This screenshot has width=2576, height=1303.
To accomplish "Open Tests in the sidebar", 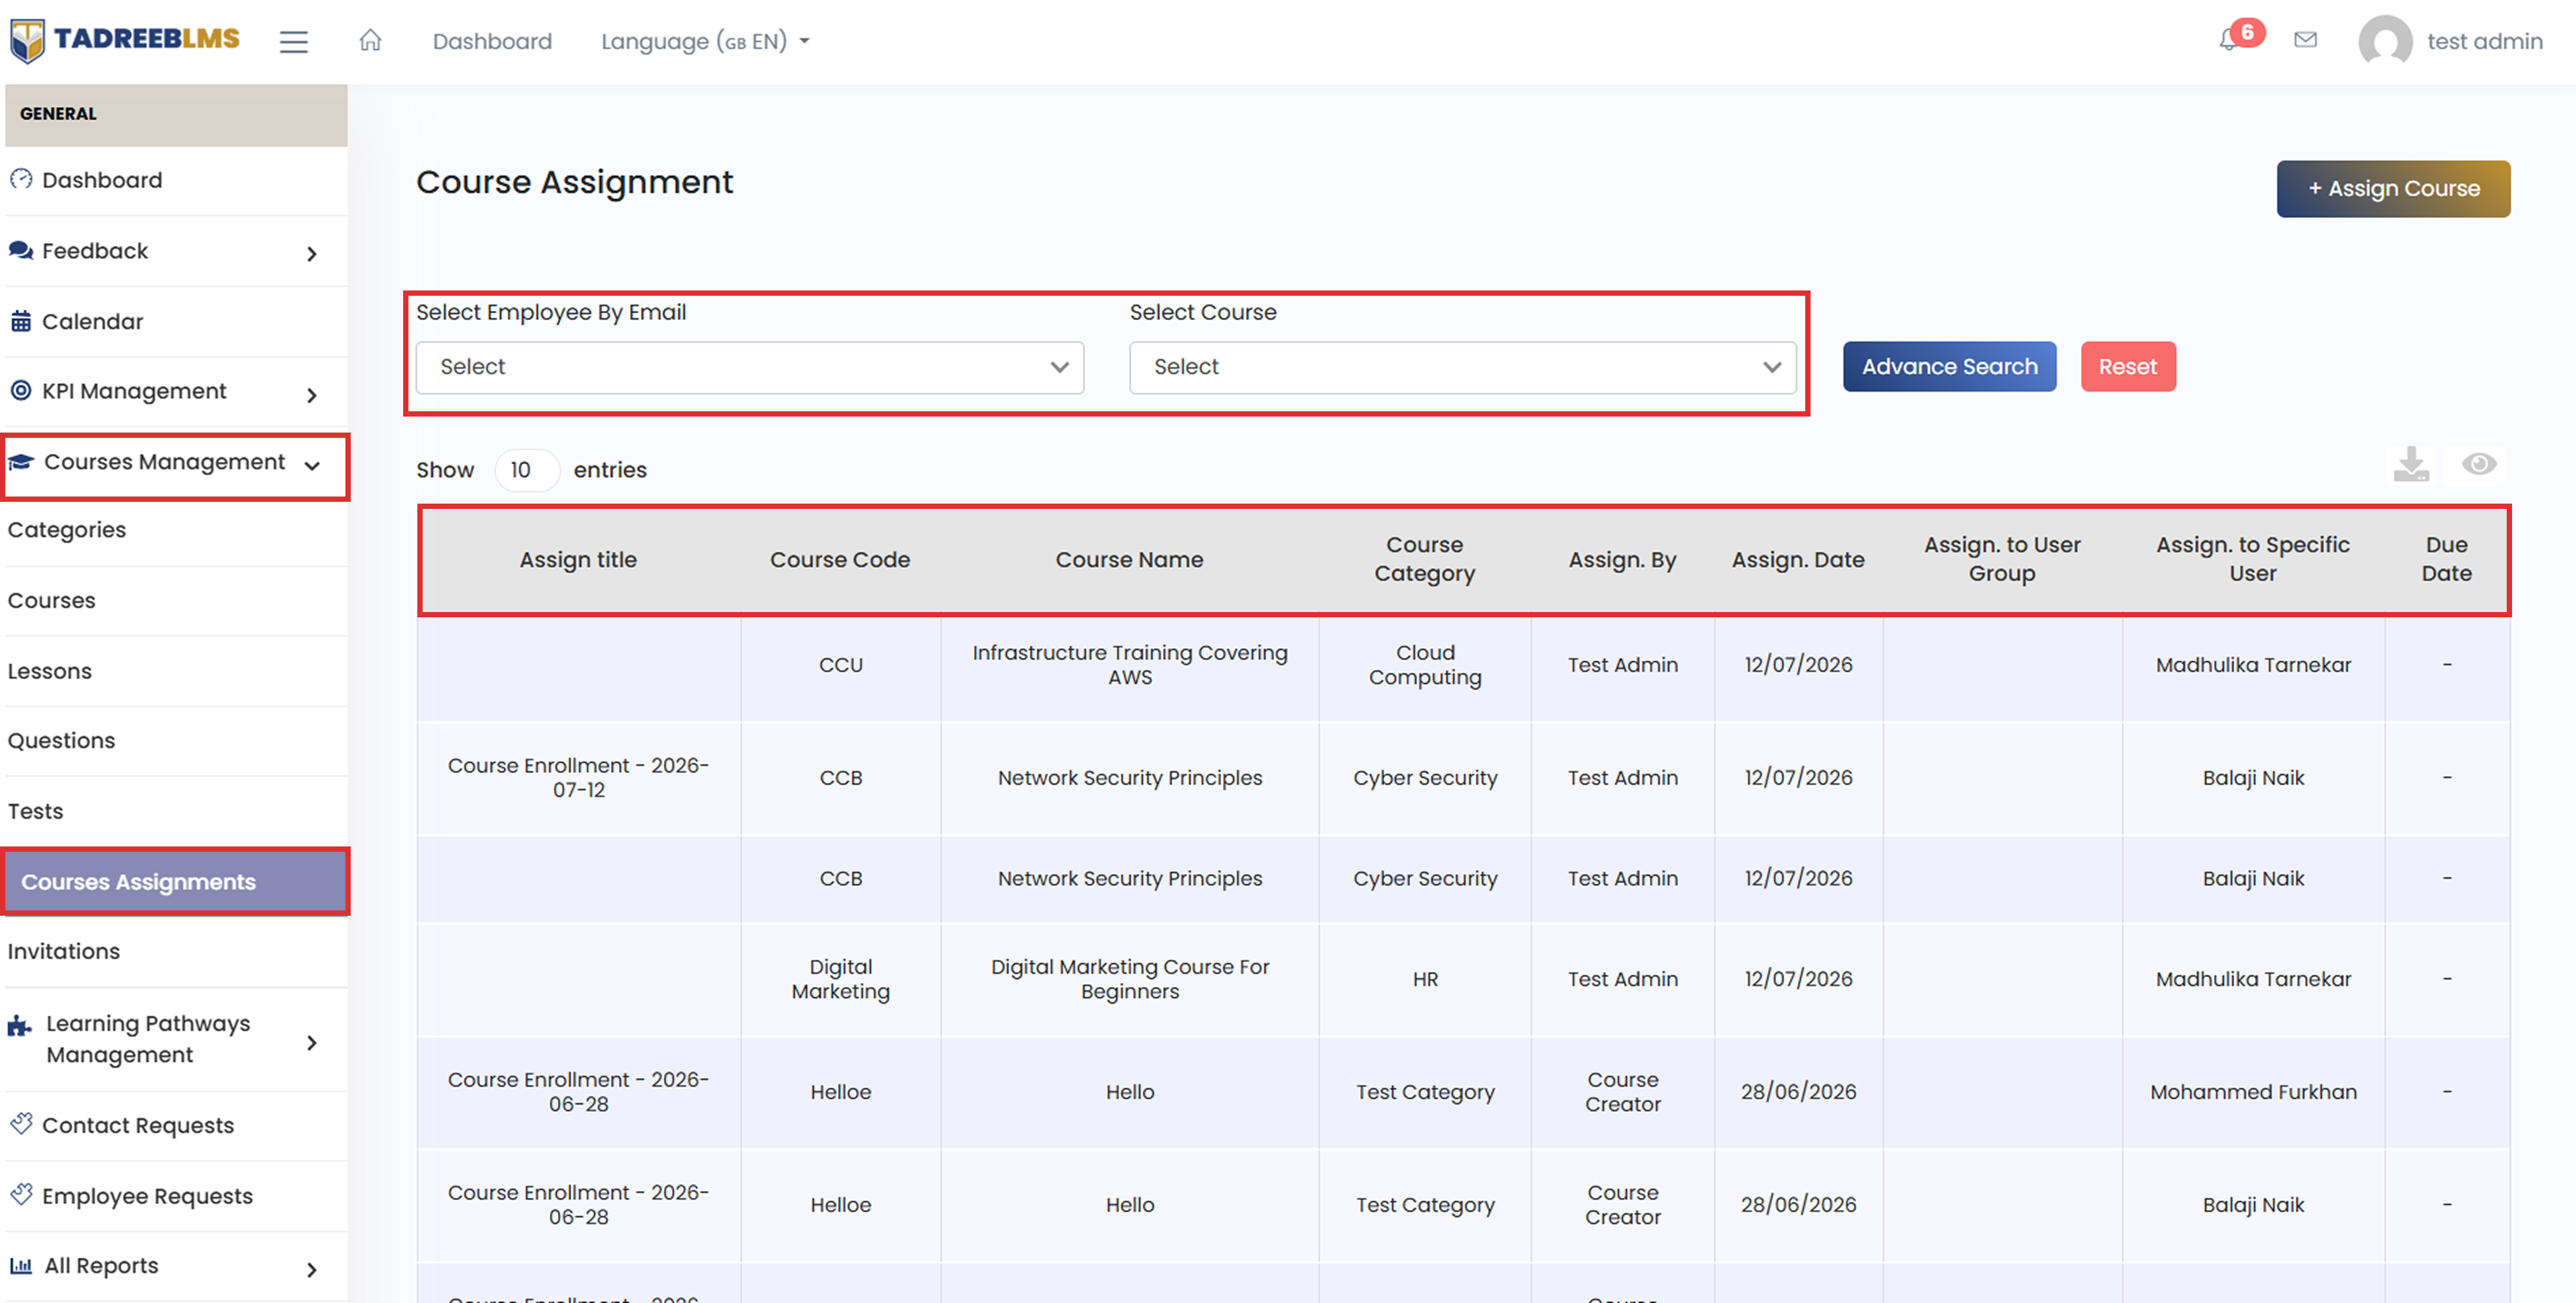I will (x=36, y=811).
